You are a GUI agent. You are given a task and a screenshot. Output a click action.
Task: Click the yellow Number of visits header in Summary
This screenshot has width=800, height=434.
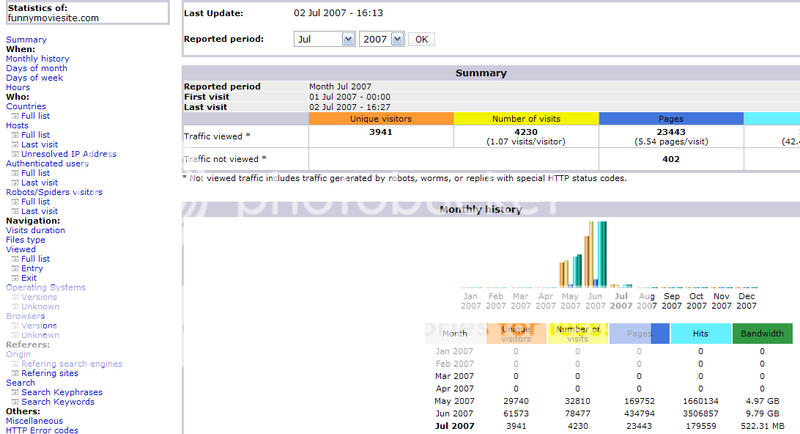526,119
